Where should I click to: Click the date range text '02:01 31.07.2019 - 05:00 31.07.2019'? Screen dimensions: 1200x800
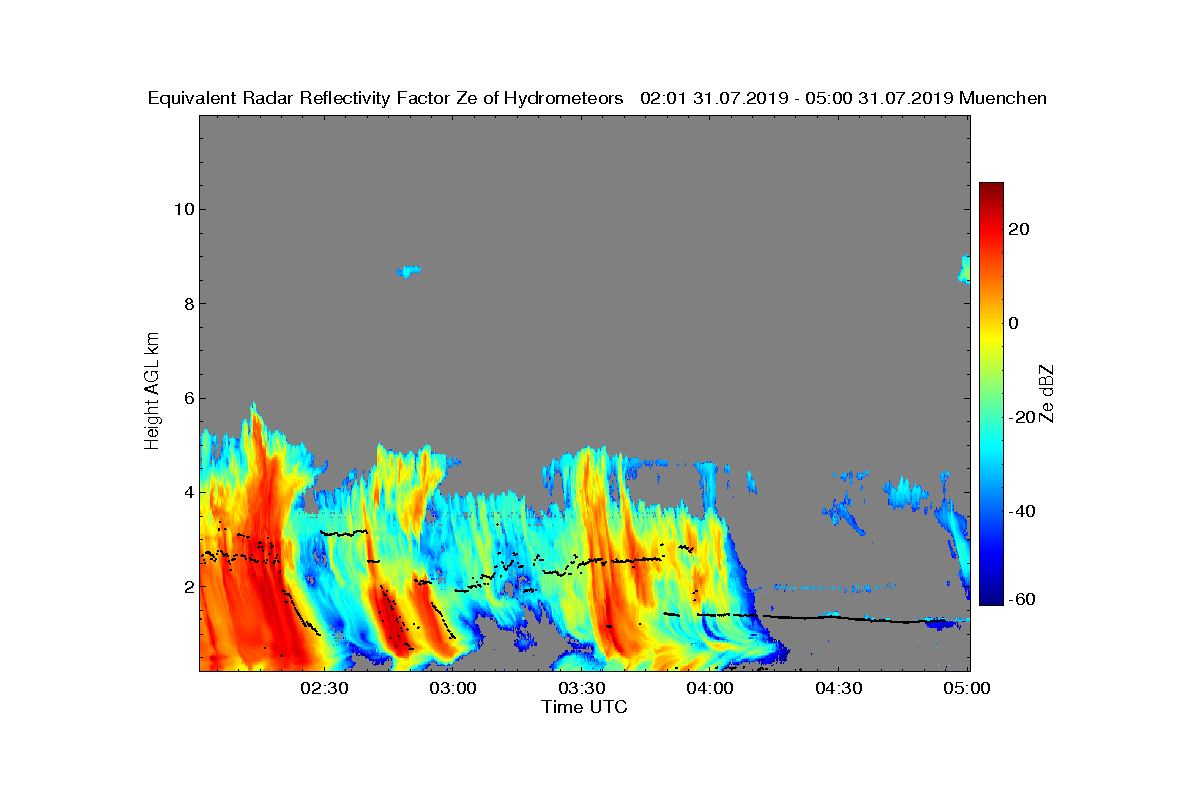(x=796, y=98)
